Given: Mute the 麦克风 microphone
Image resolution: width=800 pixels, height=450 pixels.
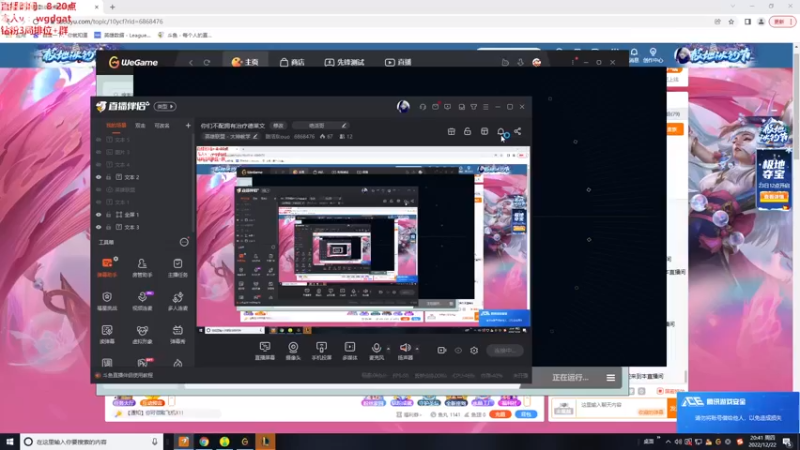Looking at the screenshot, I should click(x=376, y=351).
